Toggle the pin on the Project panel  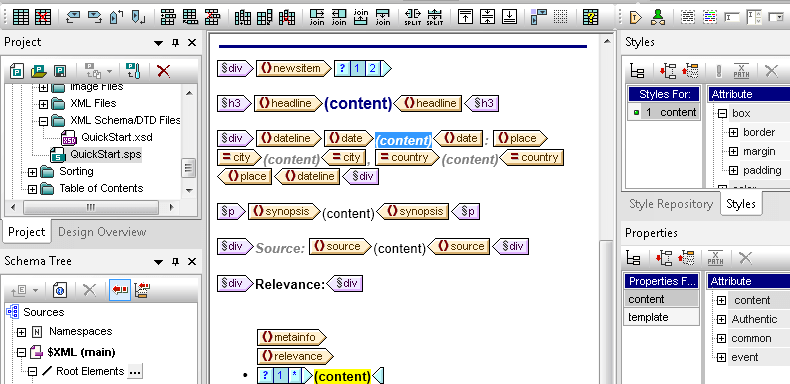175,43
